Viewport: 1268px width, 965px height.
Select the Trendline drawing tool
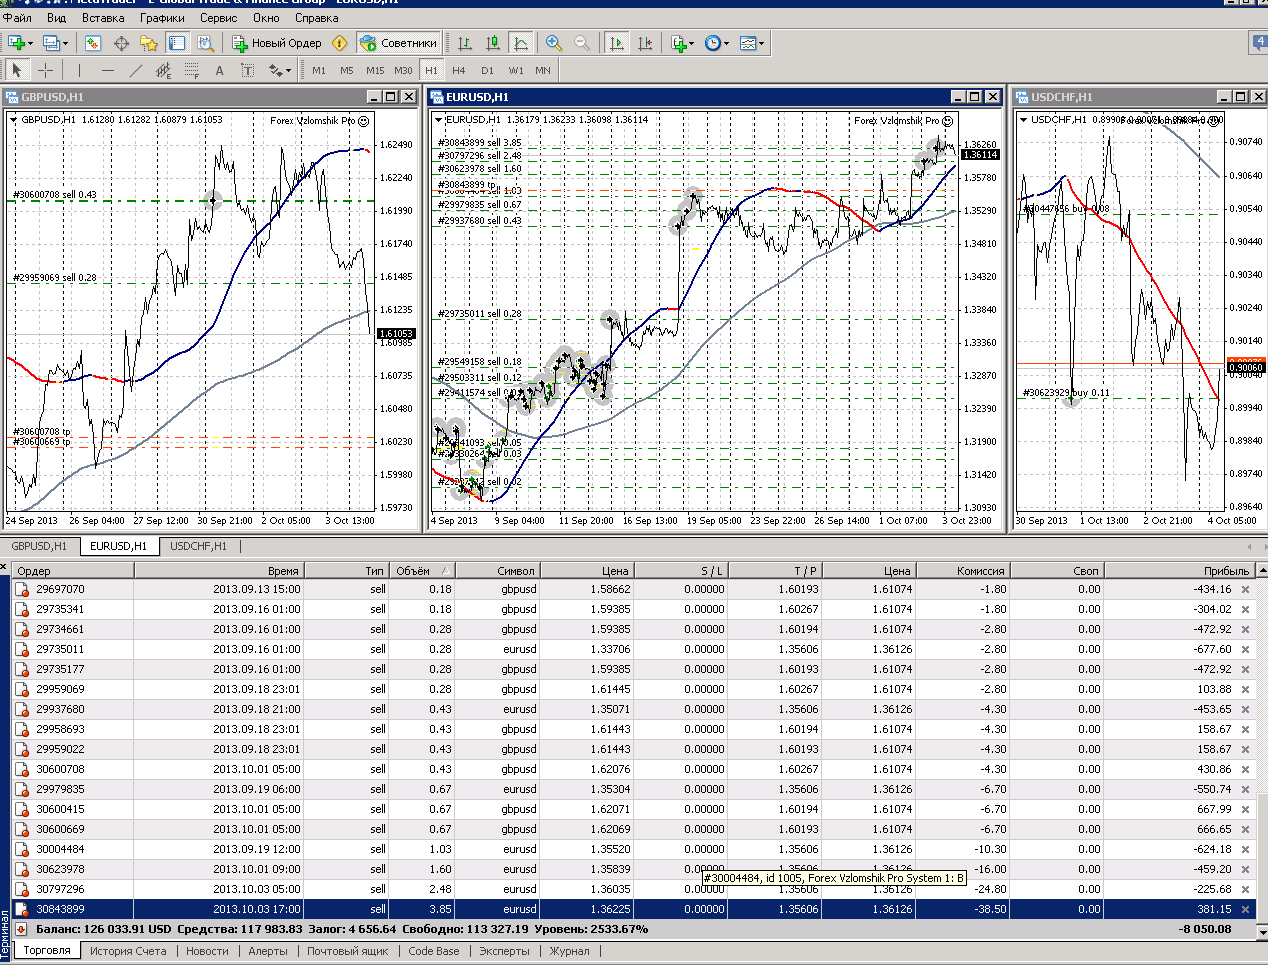click(x=135, y=70)
